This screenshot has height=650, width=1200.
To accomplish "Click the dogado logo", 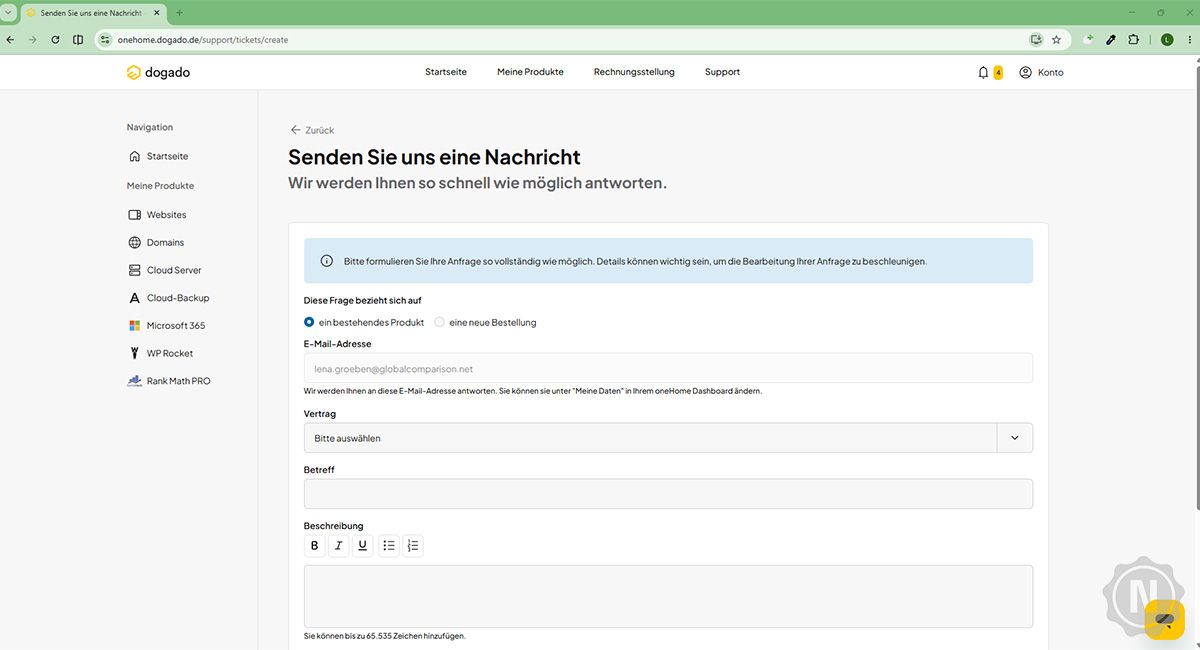I will pos(158,72).
